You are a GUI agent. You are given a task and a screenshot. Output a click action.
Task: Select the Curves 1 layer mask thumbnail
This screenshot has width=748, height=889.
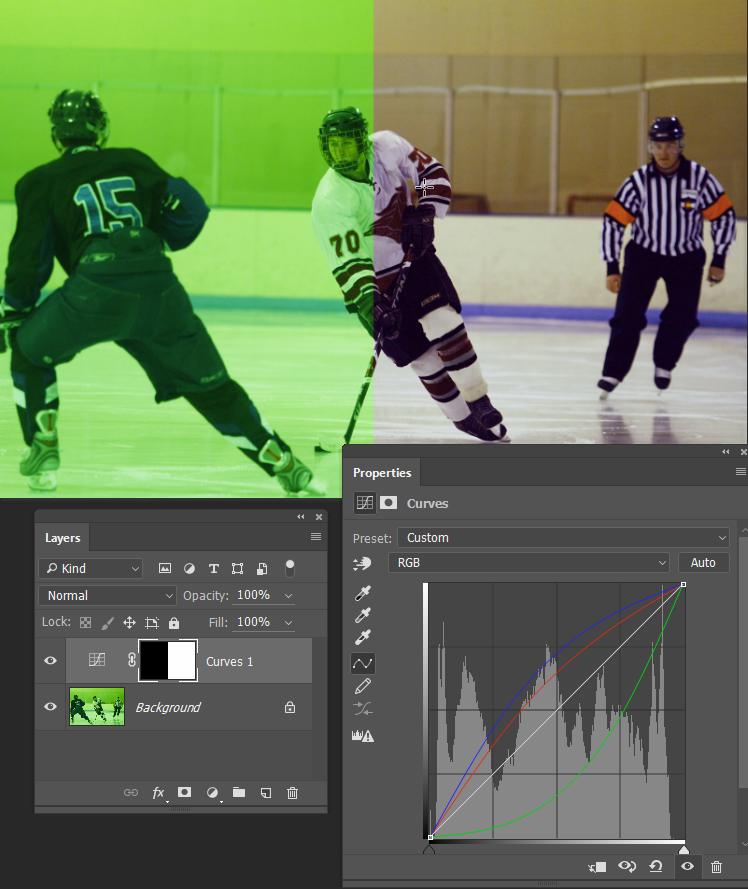(168, 661)
